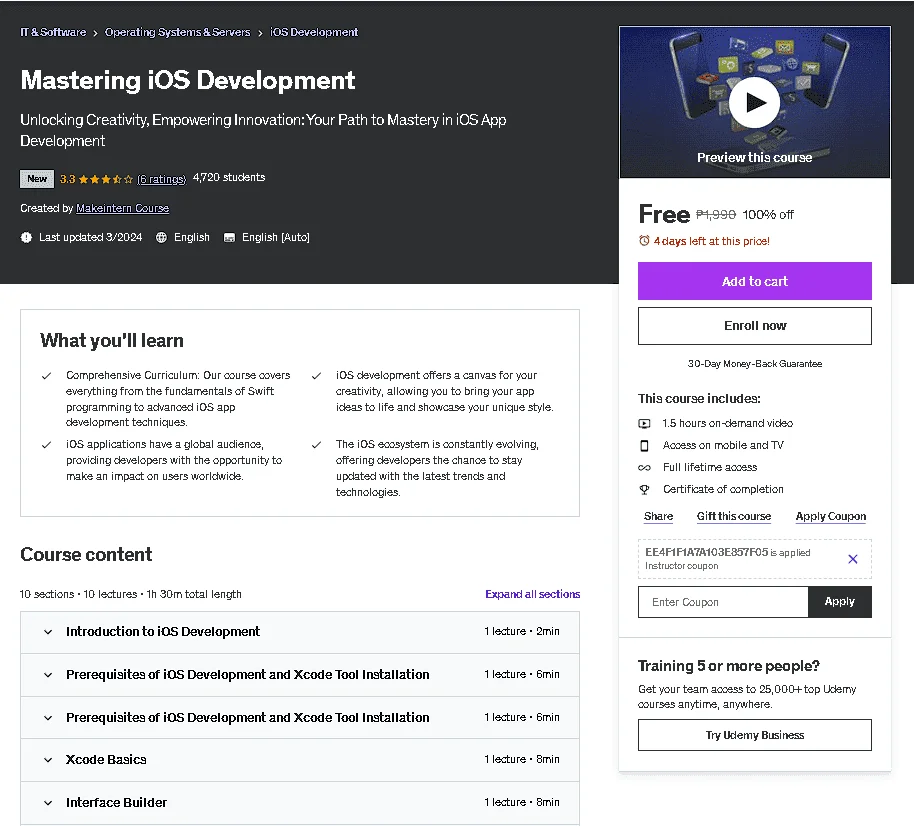Click the closed captions icon
This screenshot has height=826, width=914.
click(230, 238)
